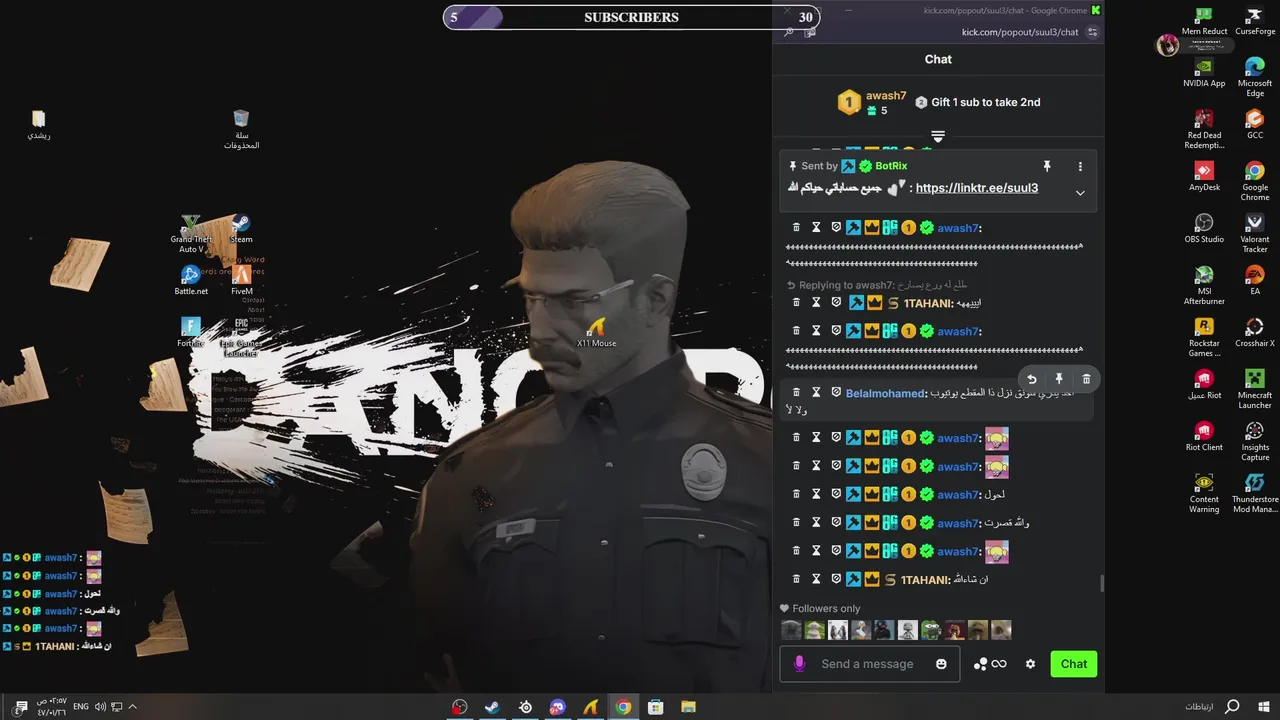Screen dimensions: 1280x720
Task: Open Thunderstore Mod Manager desktop icon
Action: [x=1255, y=492]
